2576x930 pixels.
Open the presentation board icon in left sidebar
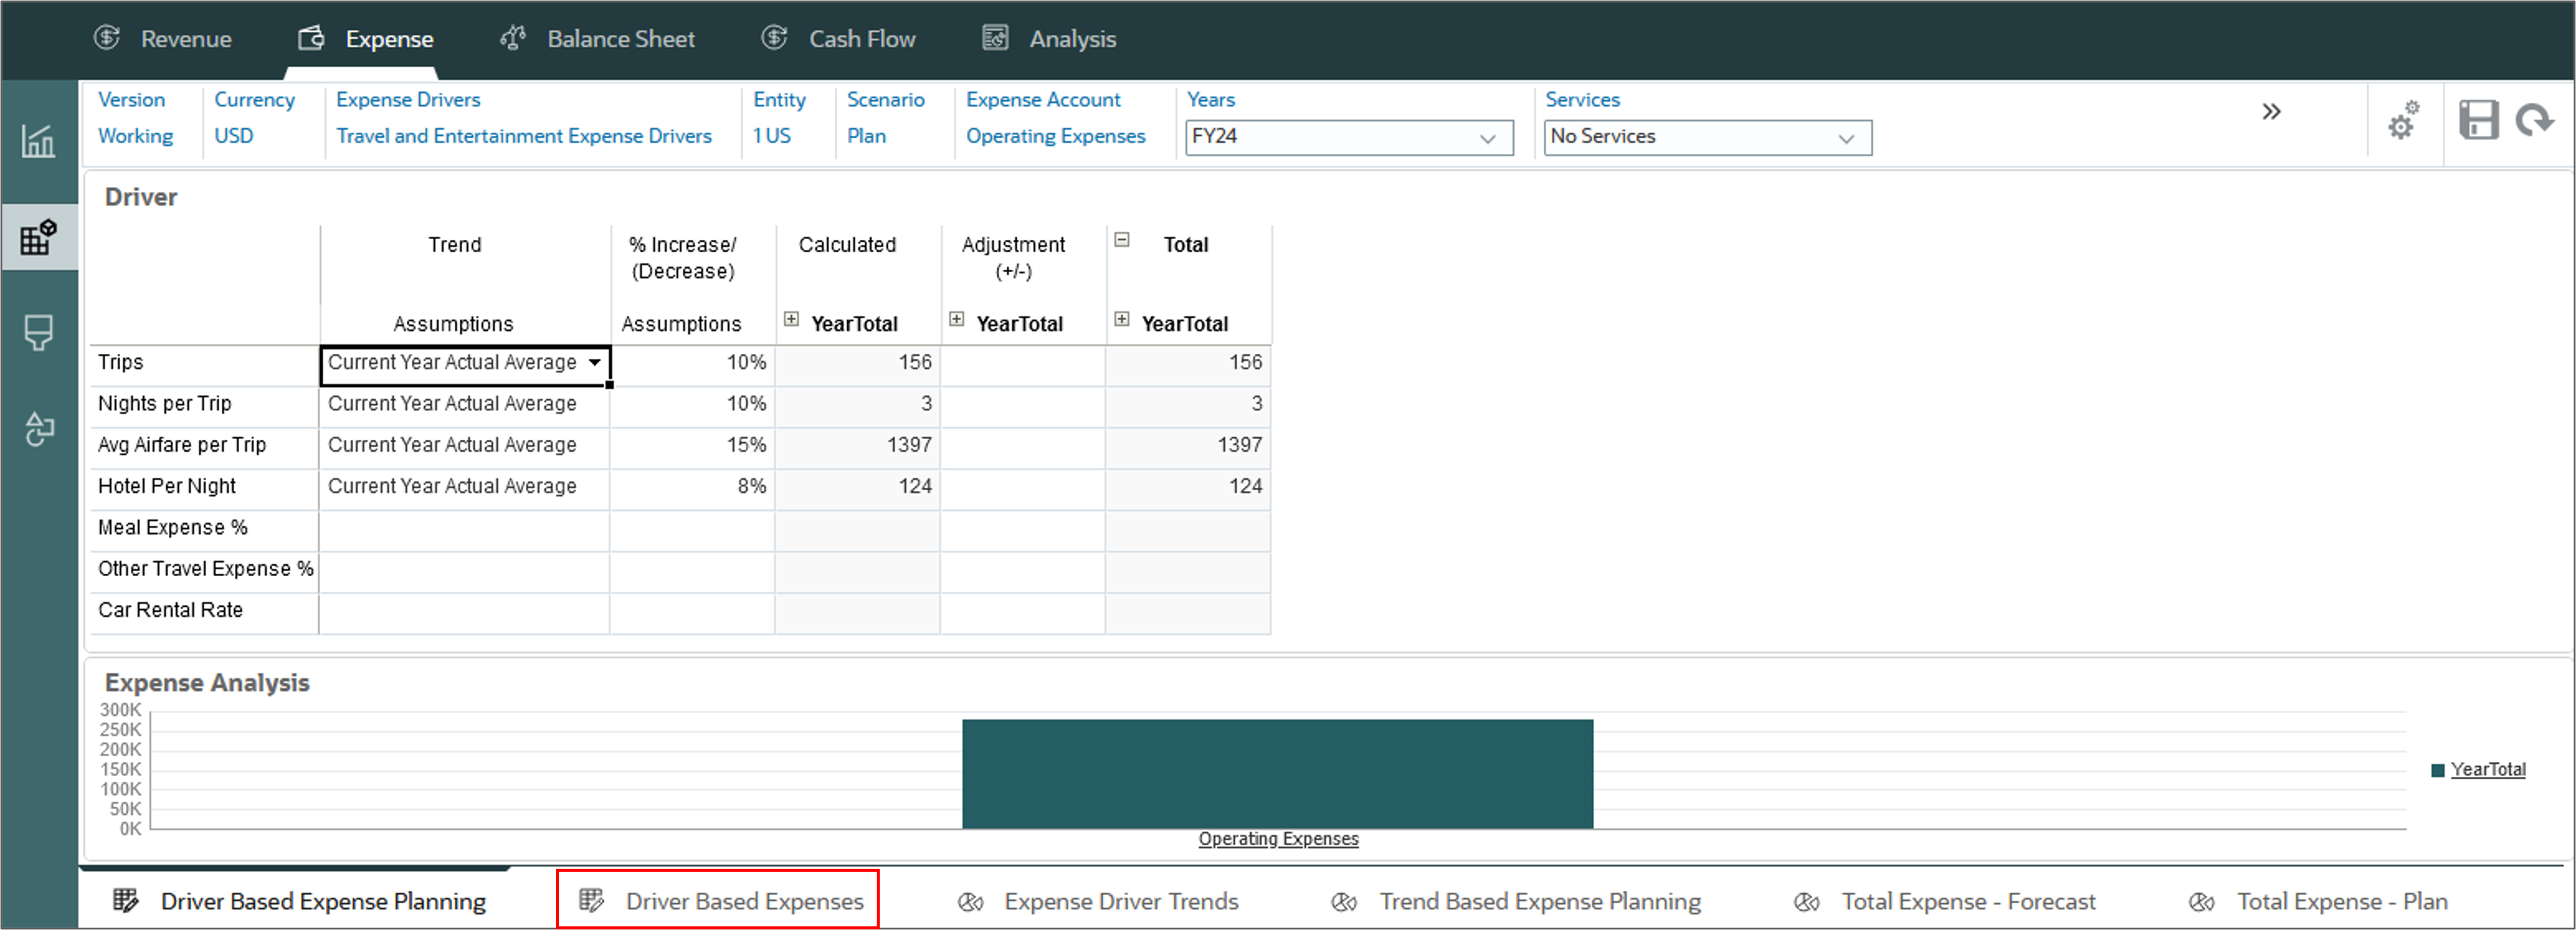click(x=38, y=332)
